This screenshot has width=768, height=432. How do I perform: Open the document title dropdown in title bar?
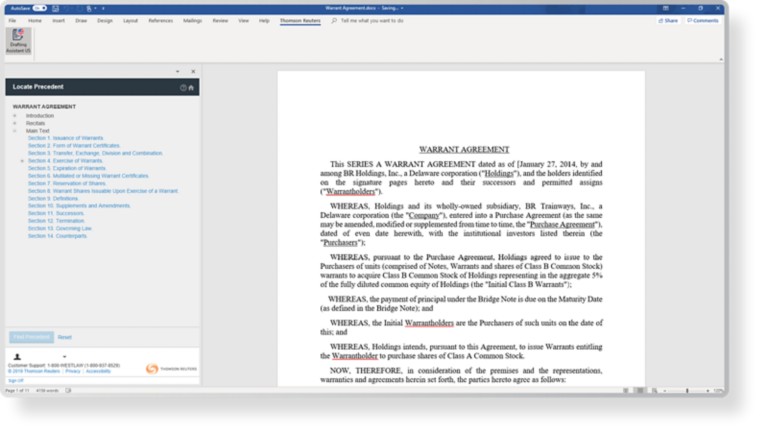pos(402,8)
